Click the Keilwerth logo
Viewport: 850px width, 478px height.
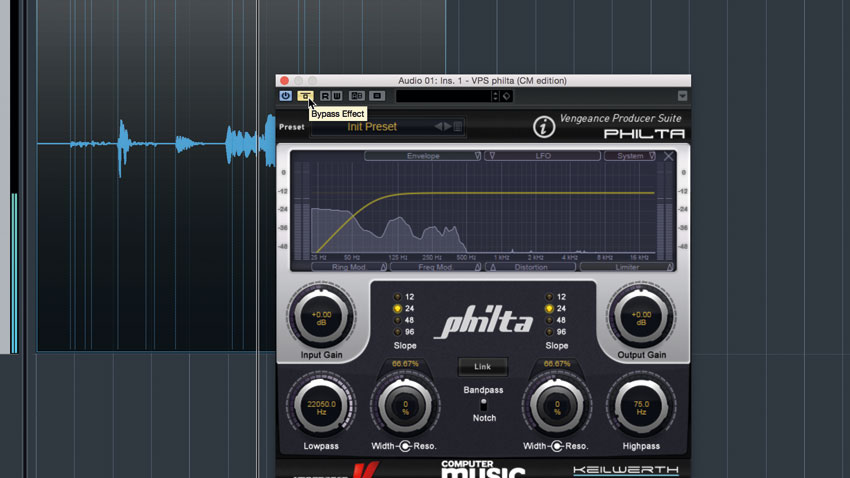point(626,469)
